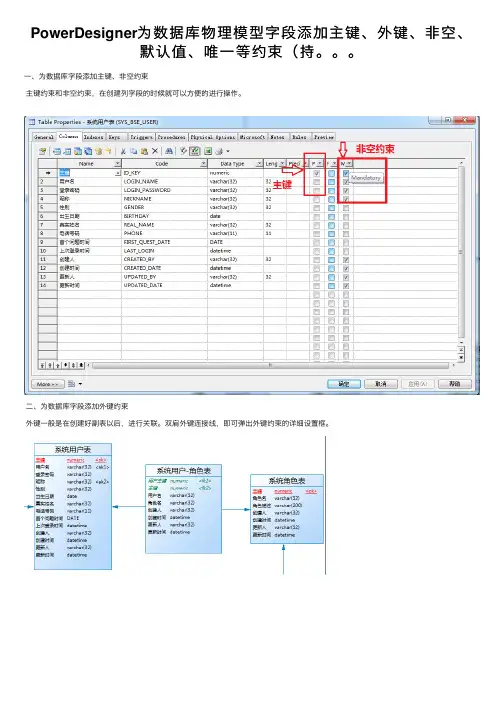Click the move-to-bottom row arrow below the grid
504x713 pixels.
[81, 365]
